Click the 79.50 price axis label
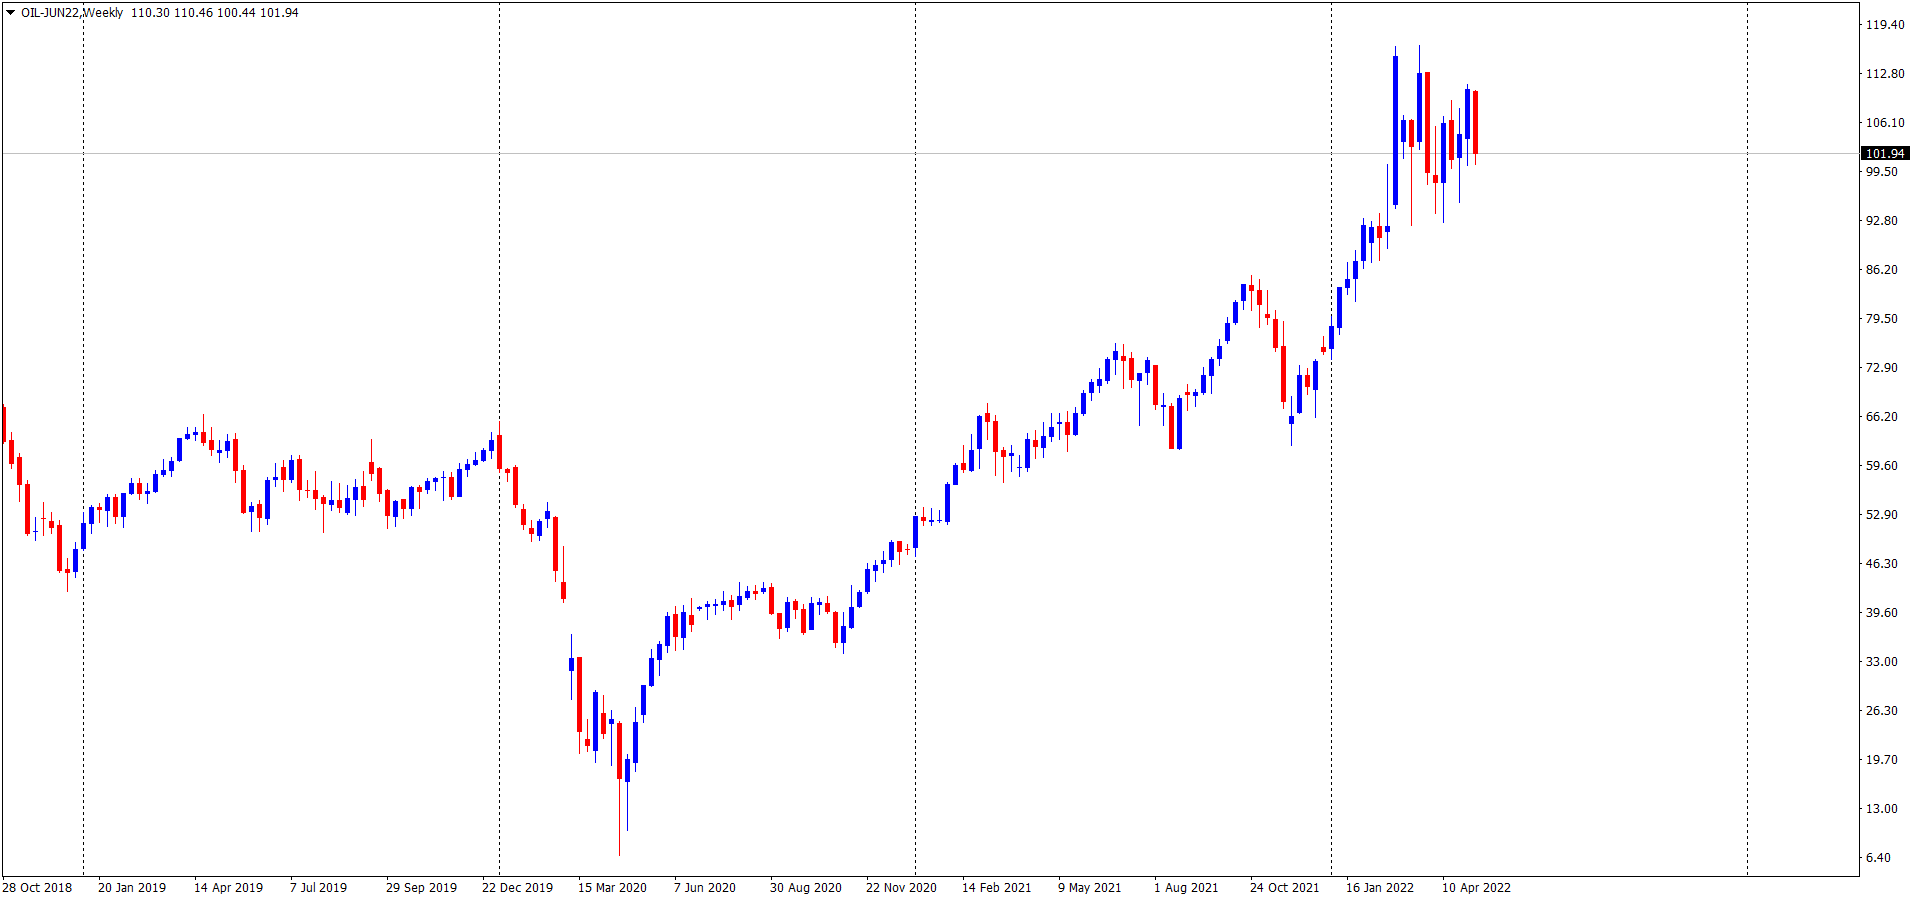This screenshot has height=900, width=1916. [x=1881, y=319]
